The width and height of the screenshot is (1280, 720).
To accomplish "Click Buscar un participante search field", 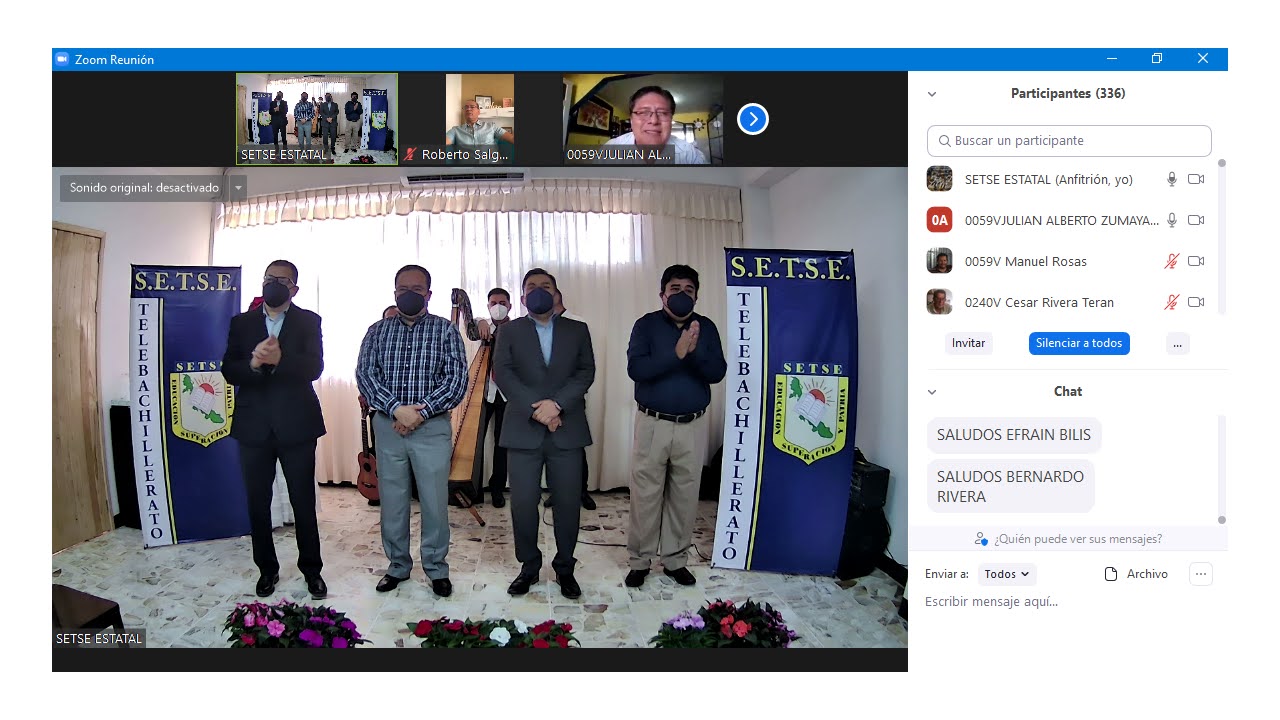I will click(x=1069, y=141).
